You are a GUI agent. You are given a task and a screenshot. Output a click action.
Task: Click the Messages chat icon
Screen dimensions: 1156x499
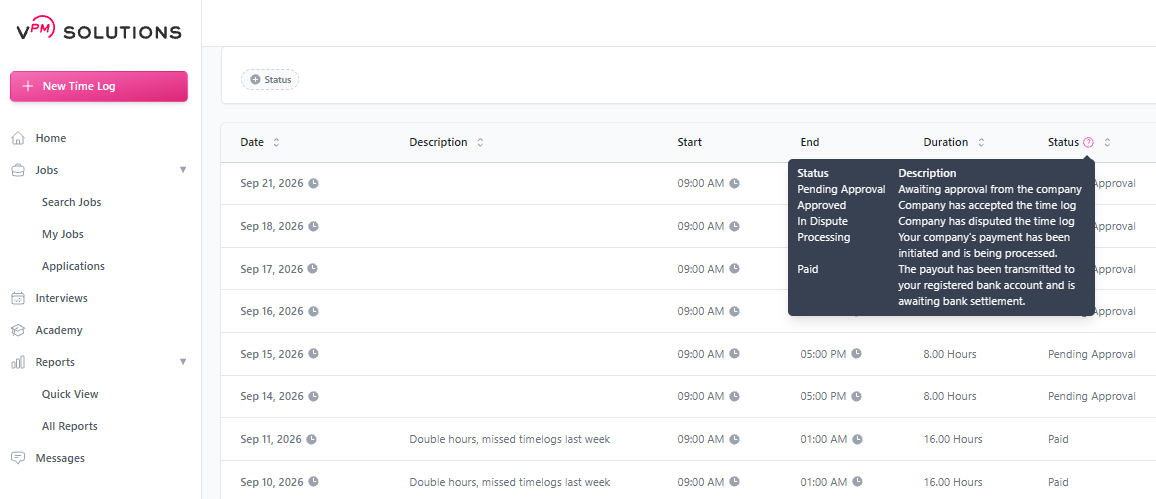point(18,458)
